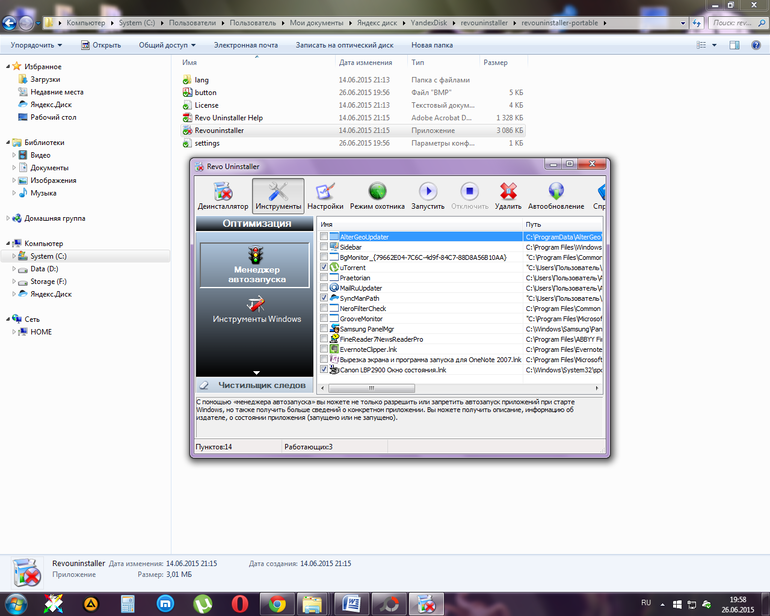Screen dimensions: 770x616
Task: Open the address bar history dropdown
Action: tap(683, 23)
